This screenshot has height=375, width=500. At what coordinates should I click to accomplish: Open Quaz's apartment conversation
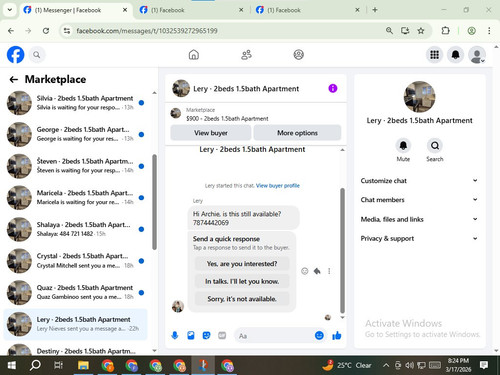(x=75, y=292)
